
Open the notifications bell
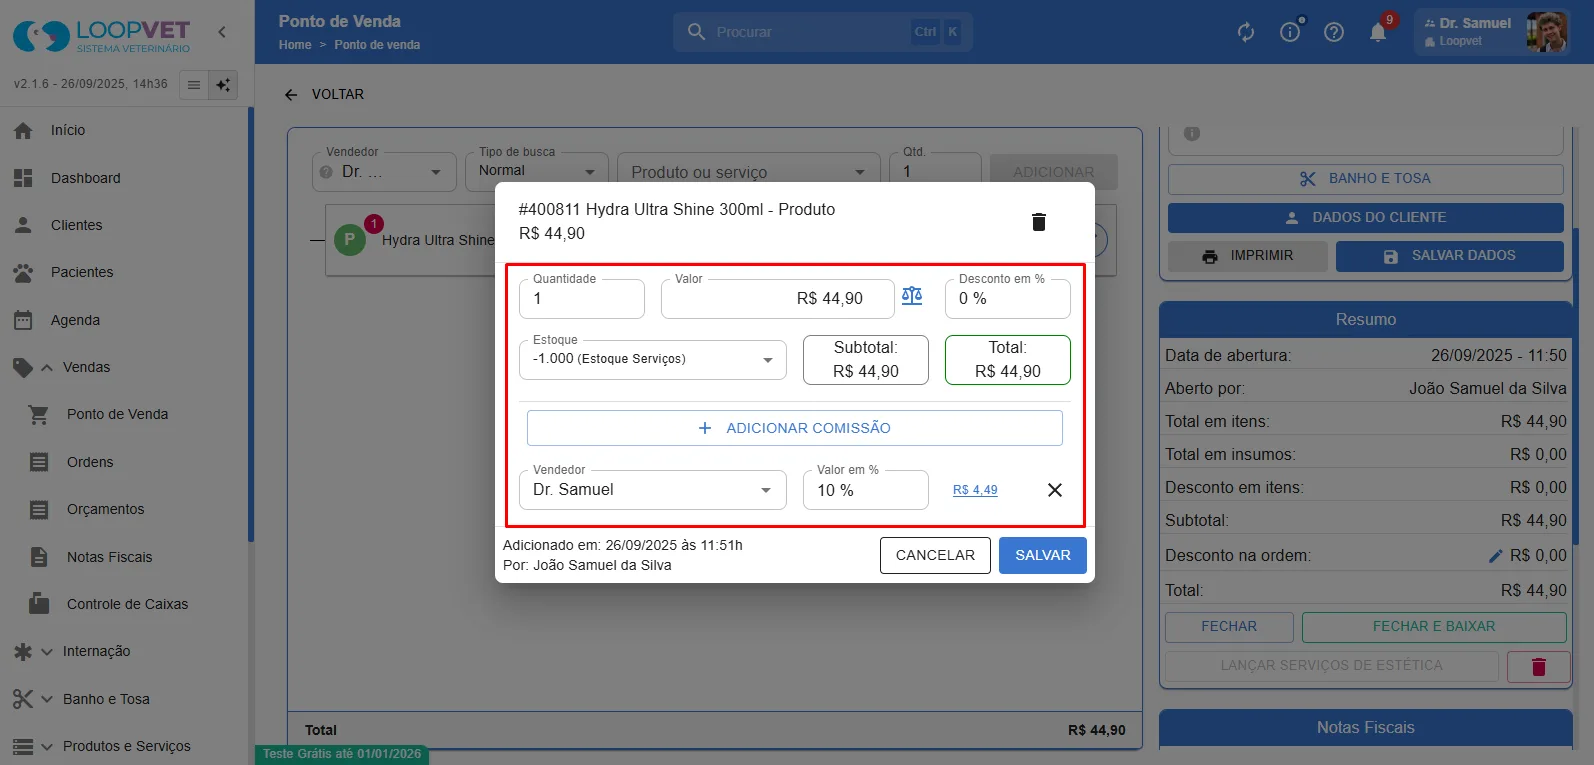click(x=1377, y=32)
